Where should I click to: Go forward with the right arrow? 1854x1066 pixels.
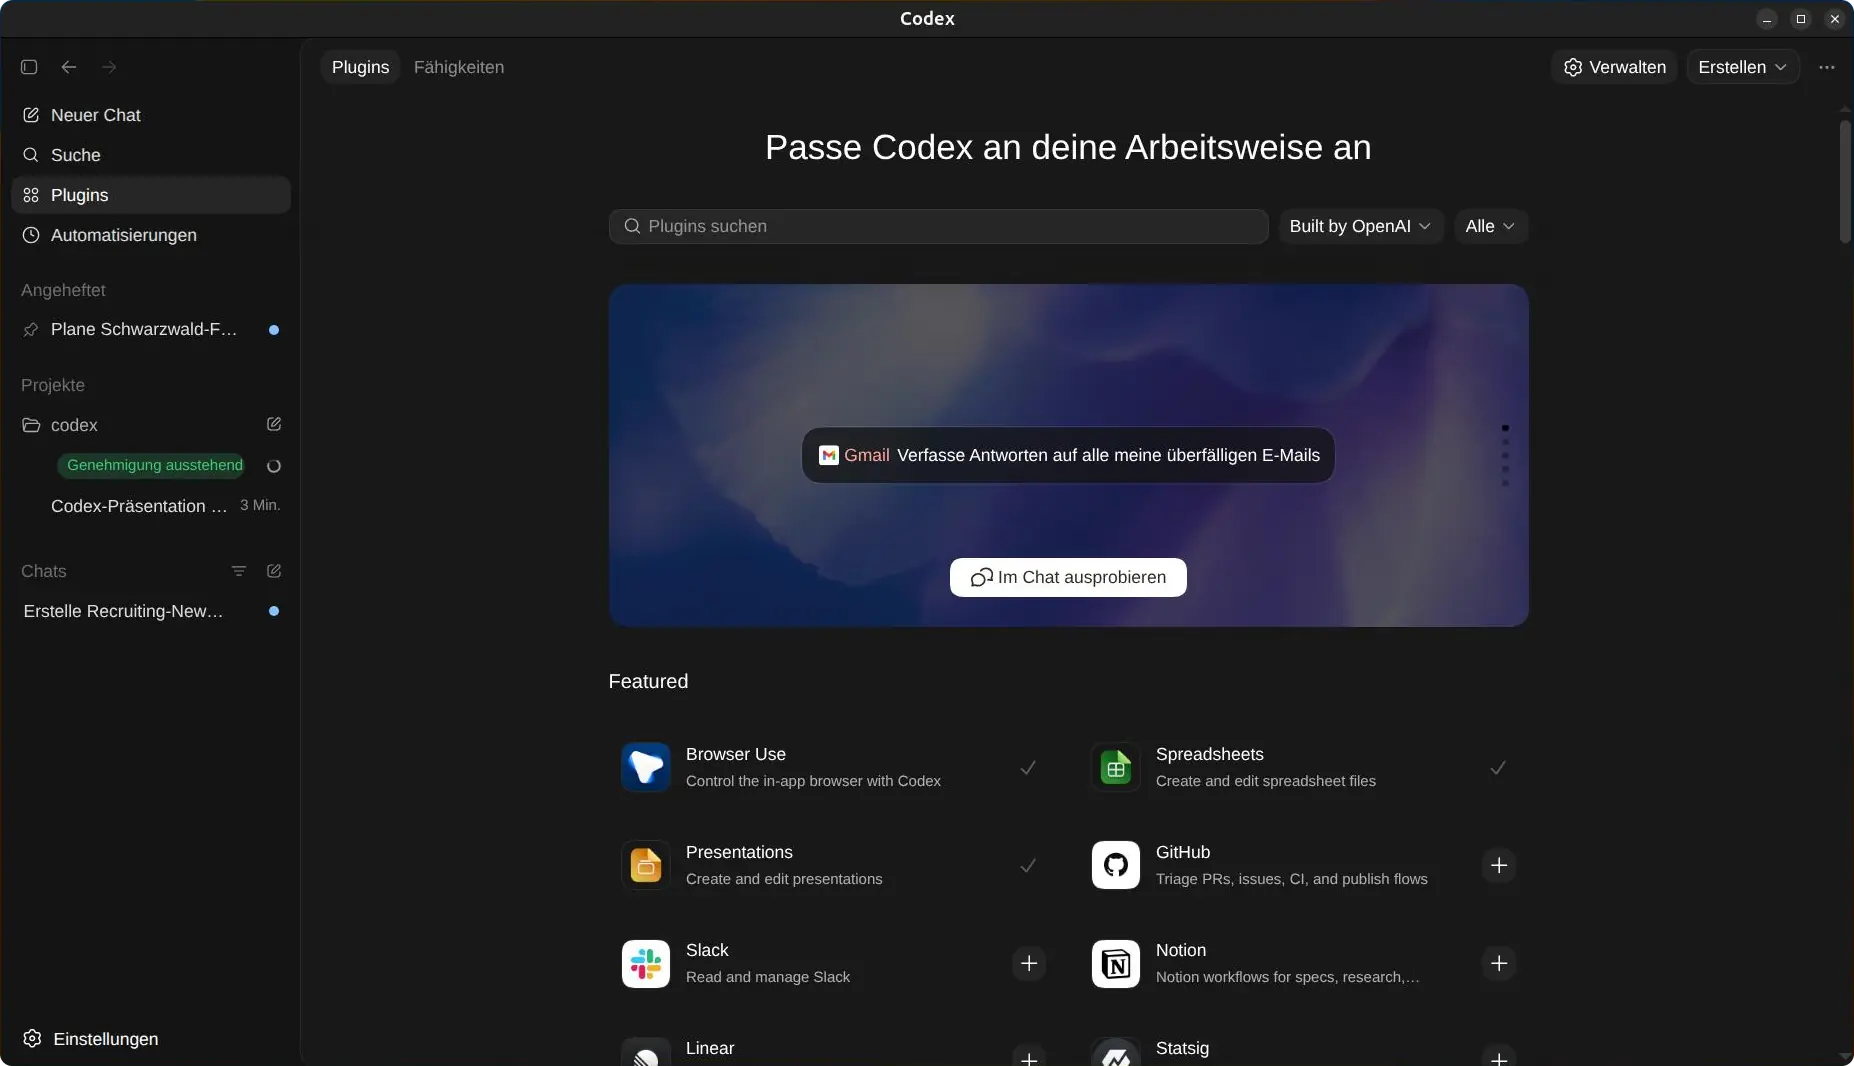pos(109,67)
